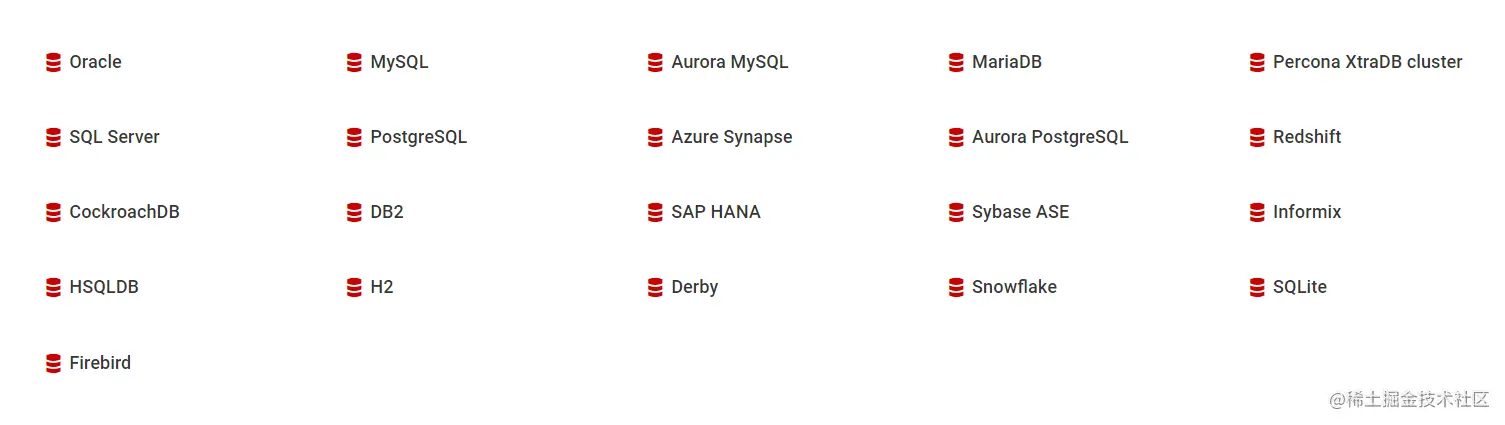
Task: Click the database icon beside Oracle
Action: coord(54,63)
